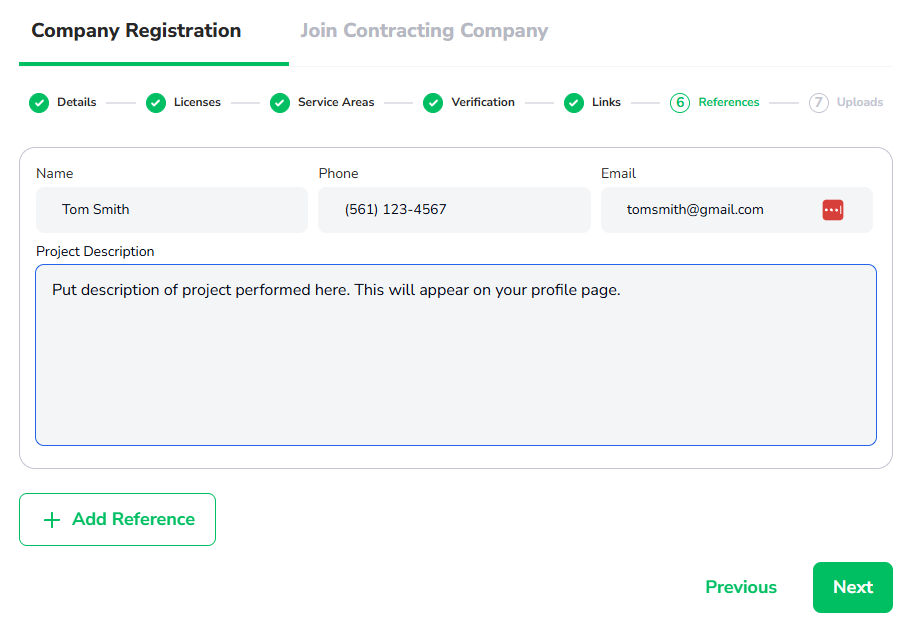Click the circled number 7 Uploads icon
The image size is (908, 632).
[819, 103]
